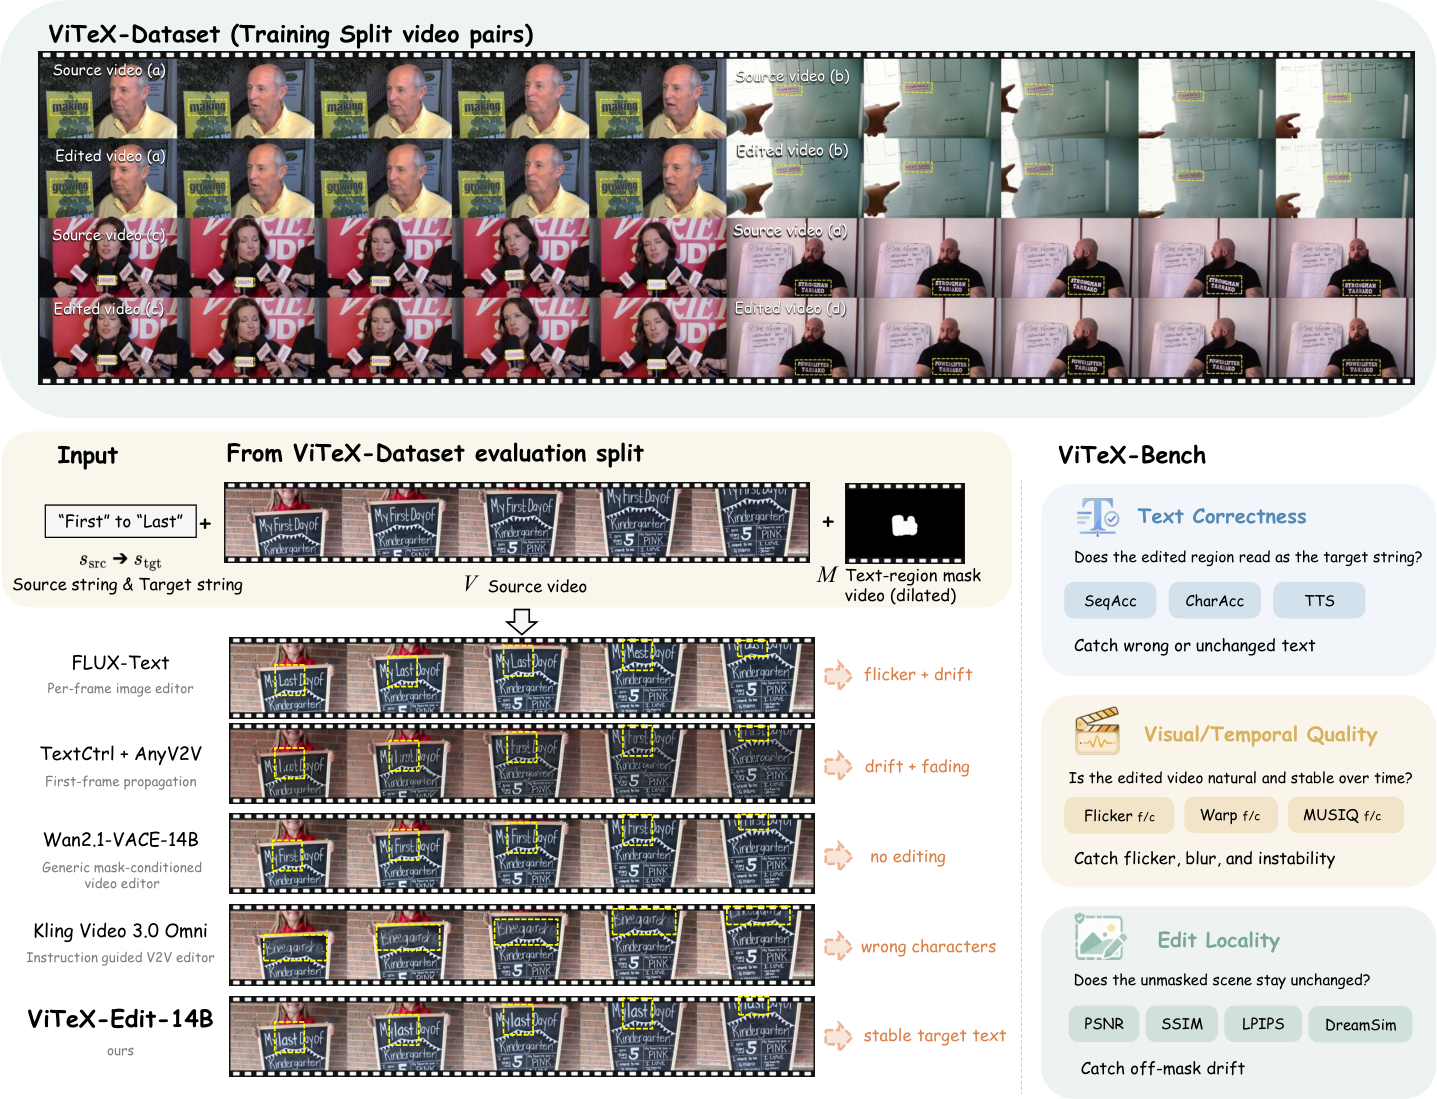Click the 'Kling Video 3.0 Omni' method label
The height and width of the screenshot is (1099, 1437).
click(121, 931)
